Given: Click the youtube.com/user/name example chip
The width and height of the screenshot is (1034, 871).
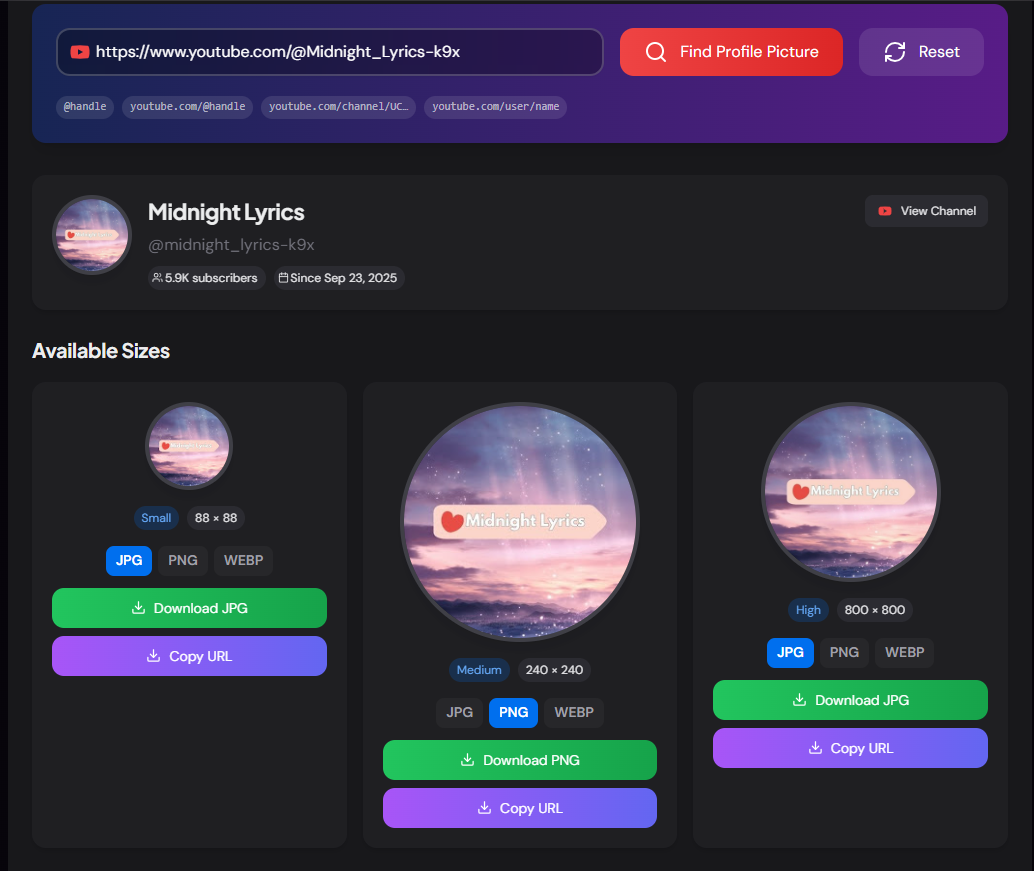Looking at the screenshot, I should (495, 107).
